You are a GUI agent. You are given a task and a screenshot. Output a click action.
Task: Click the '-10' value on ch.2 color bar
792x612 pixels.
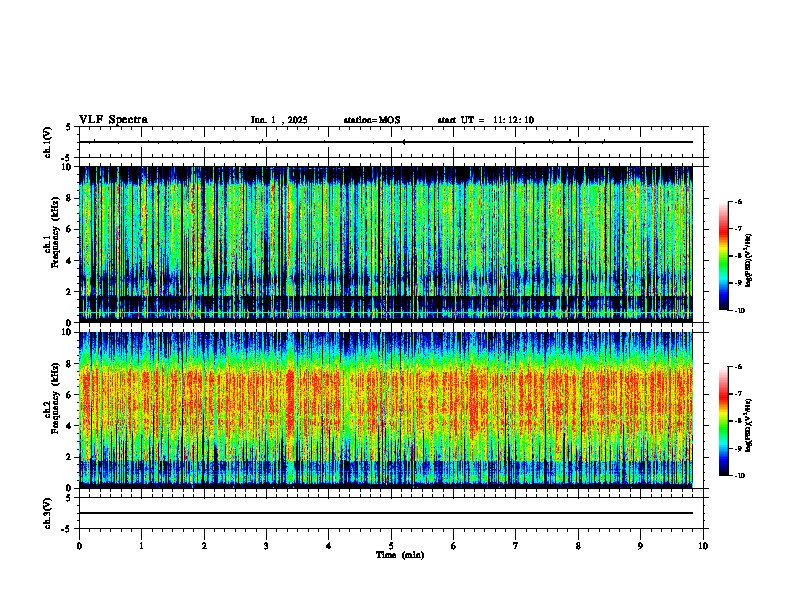(739, 476)
